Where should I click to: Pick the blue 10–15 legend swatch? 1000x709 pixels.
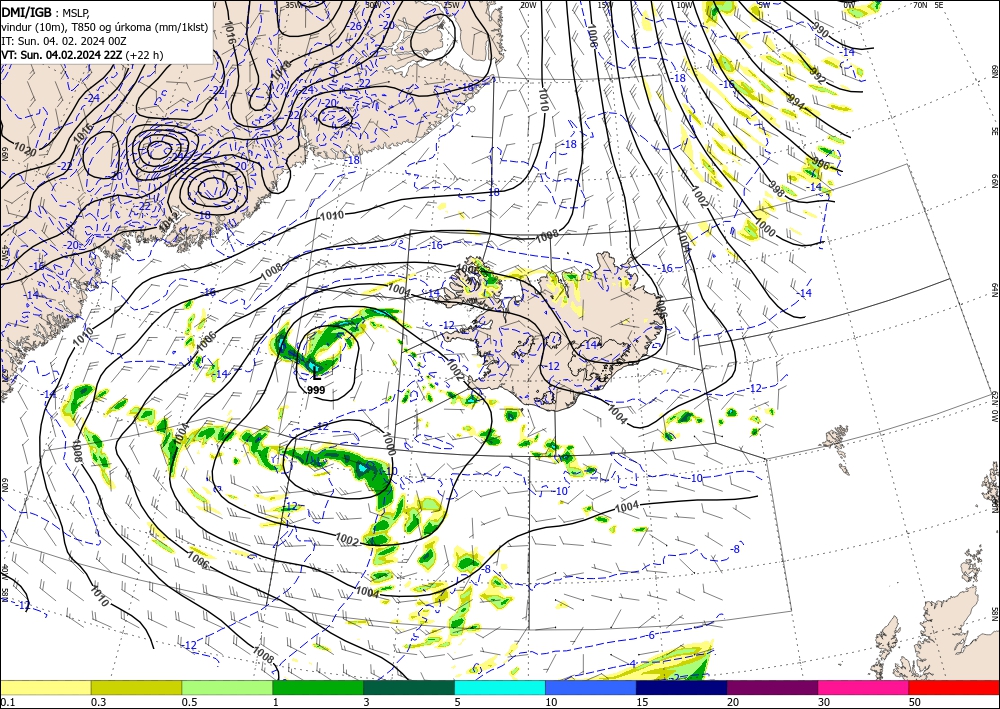pos(591,687)
